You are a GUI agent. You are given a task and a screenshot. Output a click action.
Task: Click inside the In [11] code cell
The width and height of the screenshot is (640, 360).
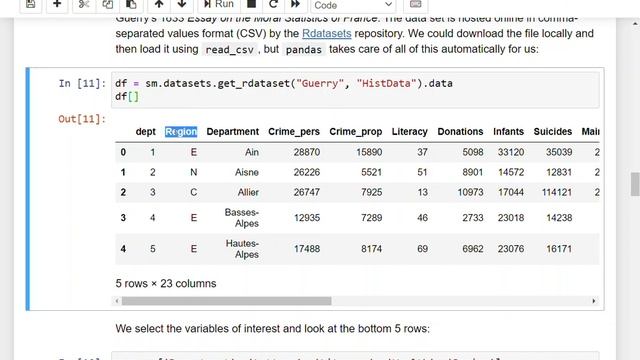(x=355, y=90)
